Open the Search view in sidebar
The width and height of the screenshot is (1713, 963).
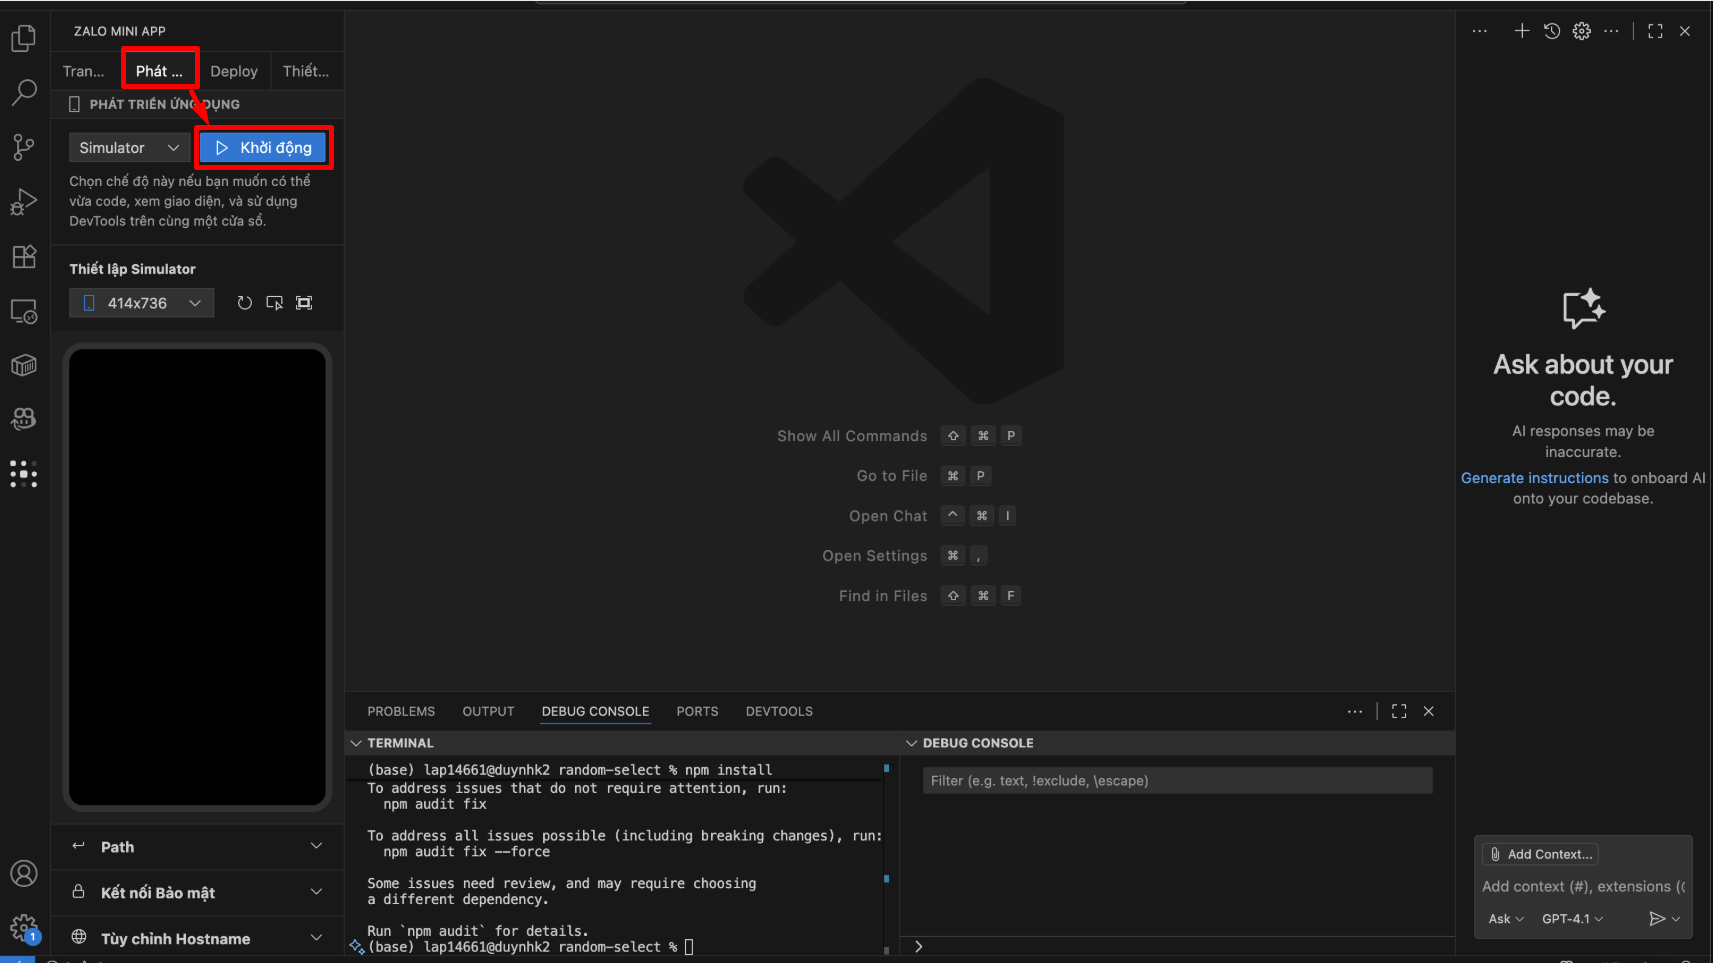tap(23, 92)
